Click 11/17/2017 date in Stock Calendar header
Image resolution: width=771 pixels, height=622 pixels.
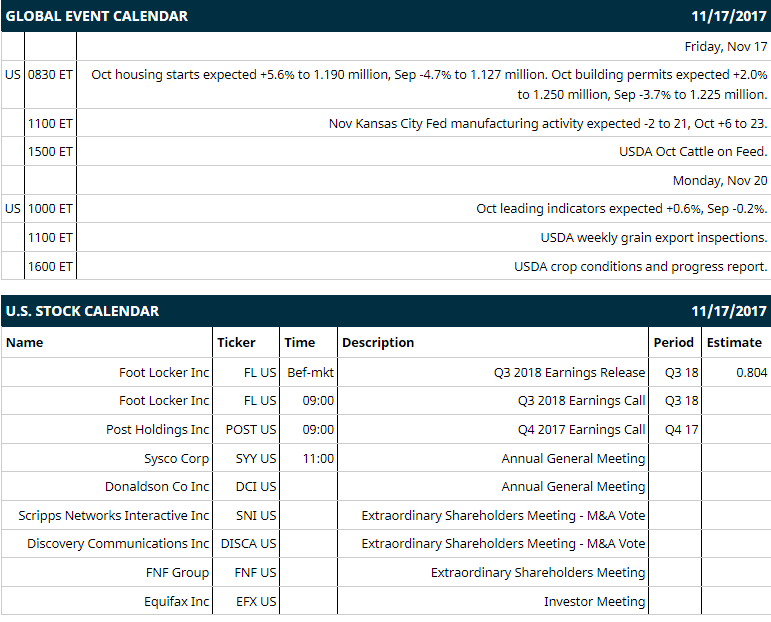point(729,311)
